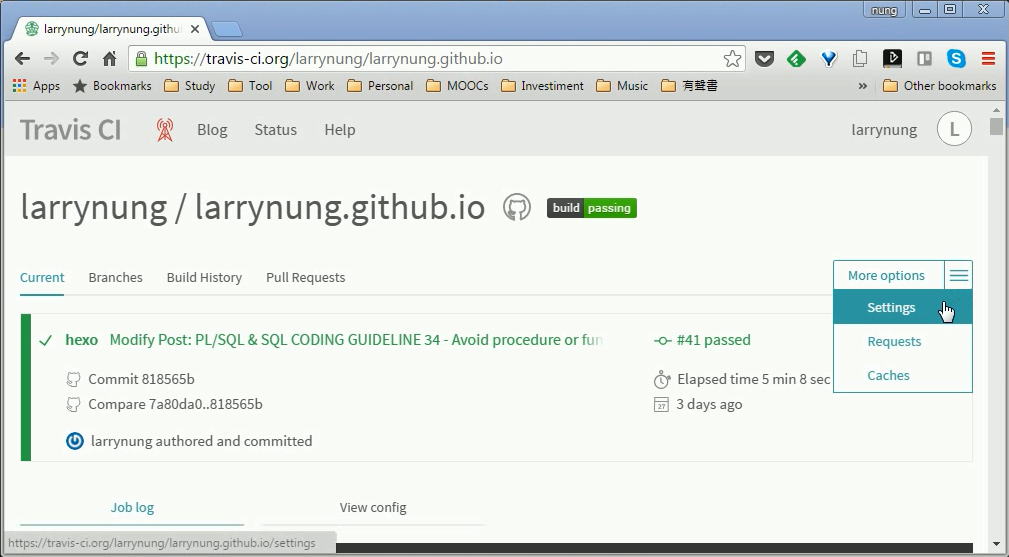
Task: Show hidden bookmarks with the chevron
Action: tap(862, 86)
